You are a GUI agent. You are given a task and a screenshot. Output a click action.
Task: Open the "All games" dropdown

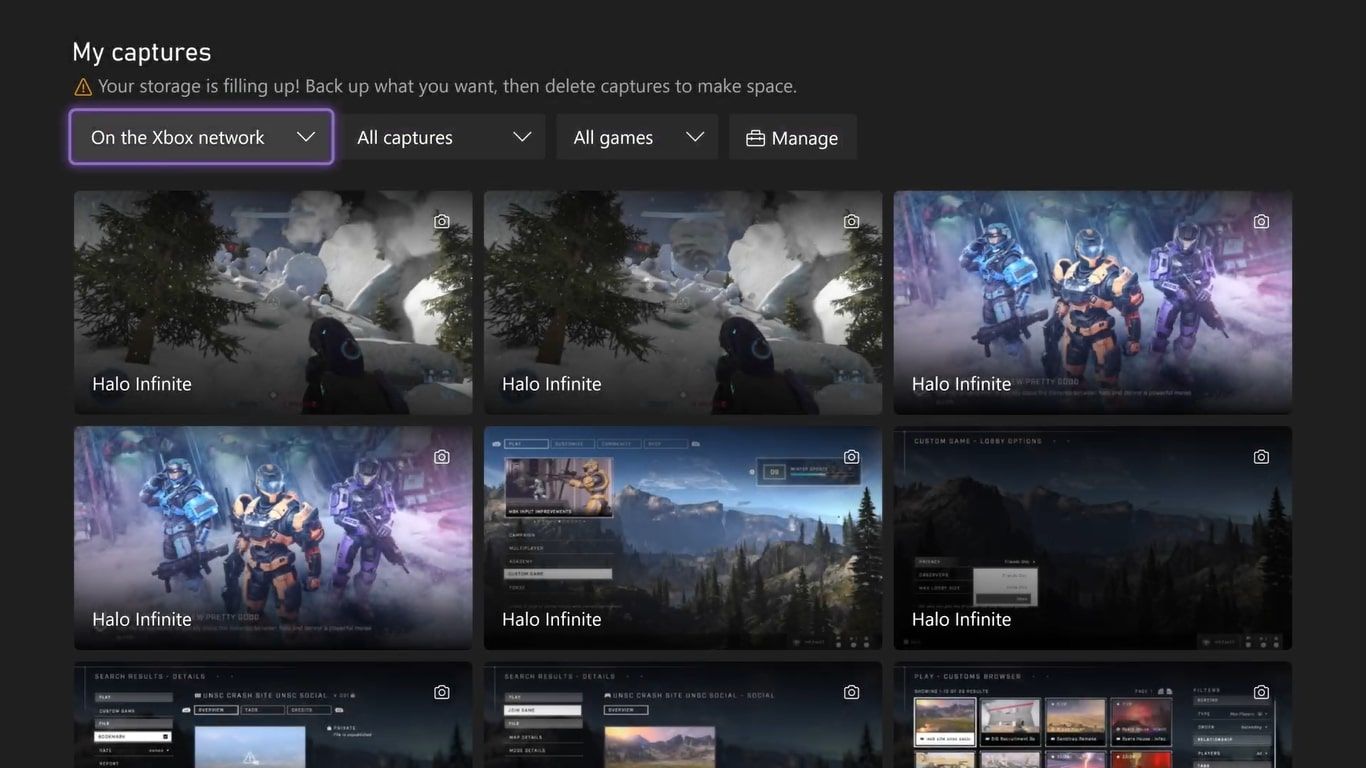(x=637, y=137)
